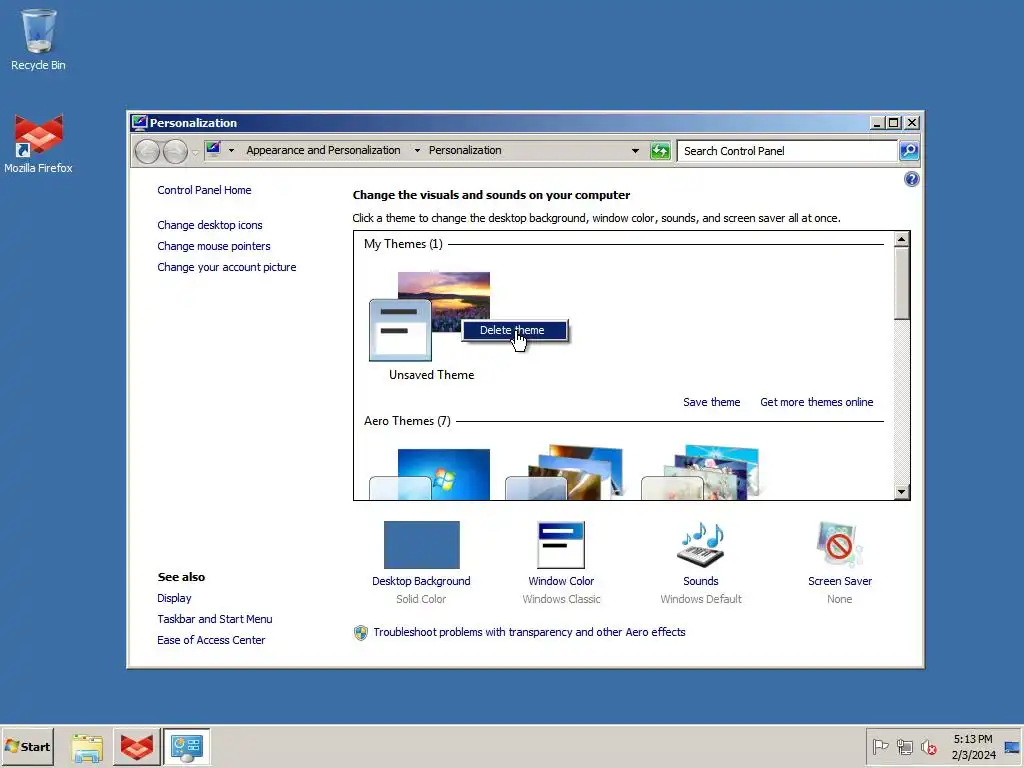Click the clock showing 5:13 PM
This screenshot has width=1024, height=768.
coord(972,747)
